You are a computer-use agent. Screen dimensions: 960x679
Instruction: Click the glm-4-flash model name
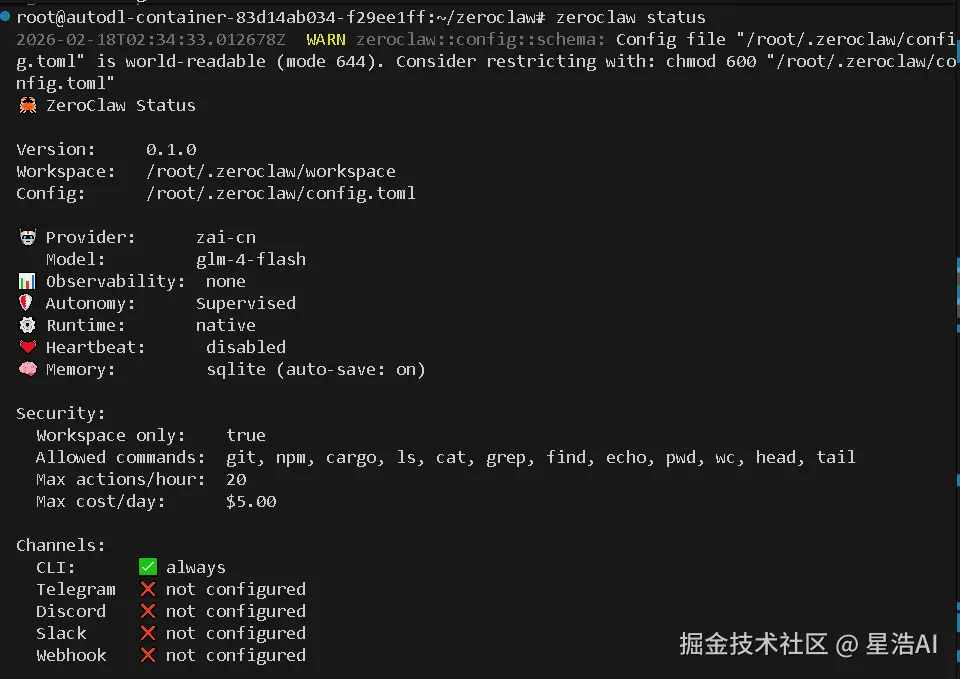click(x=251, y=259)
